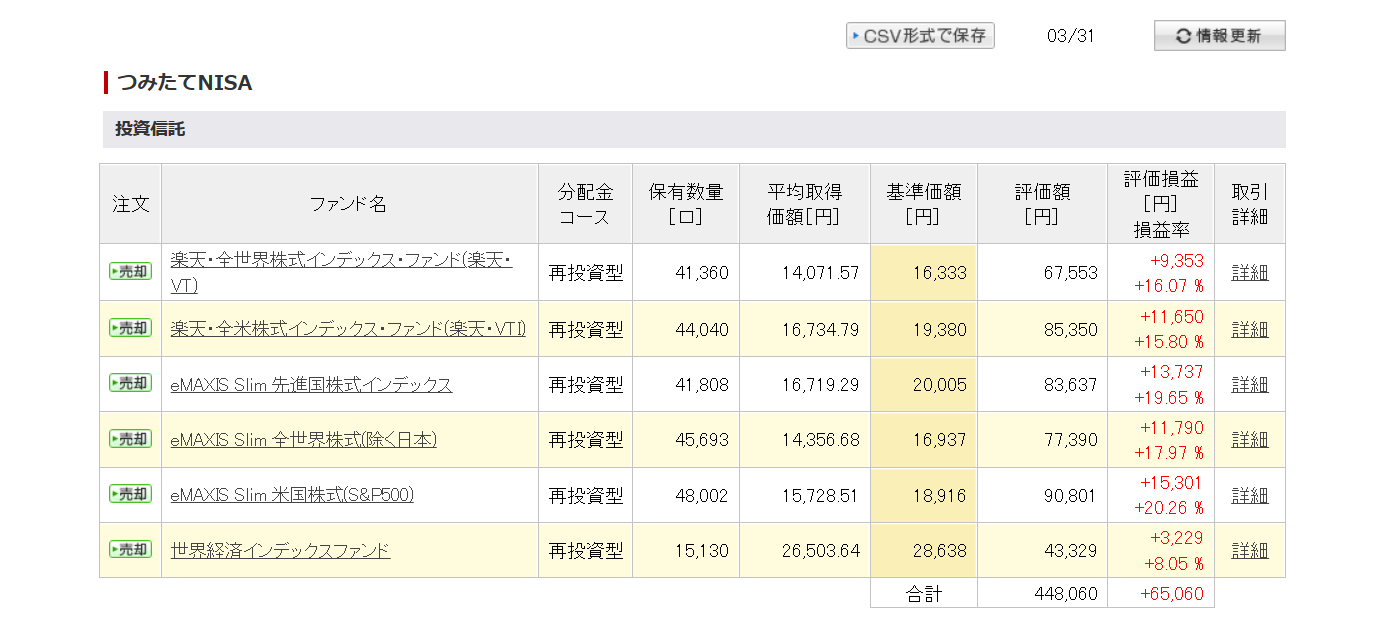Viewport: 1381px width, 633px height.
Task: Select the 基準価額 column header
Action: tap(924, 204)
